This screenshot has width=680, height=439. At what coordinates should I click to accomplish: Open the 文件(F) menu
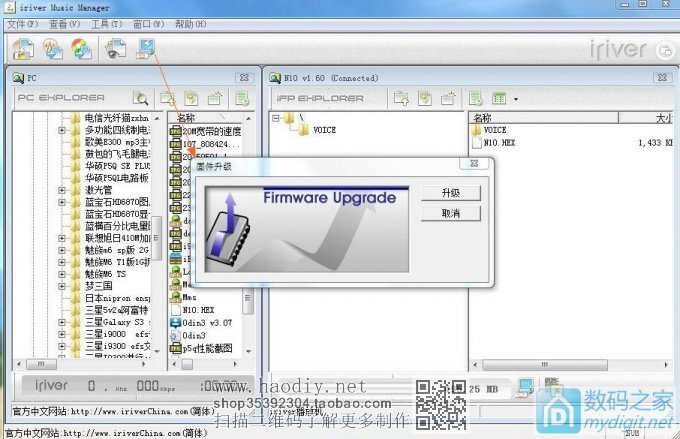pyautogui.click(x=22, y=22)
